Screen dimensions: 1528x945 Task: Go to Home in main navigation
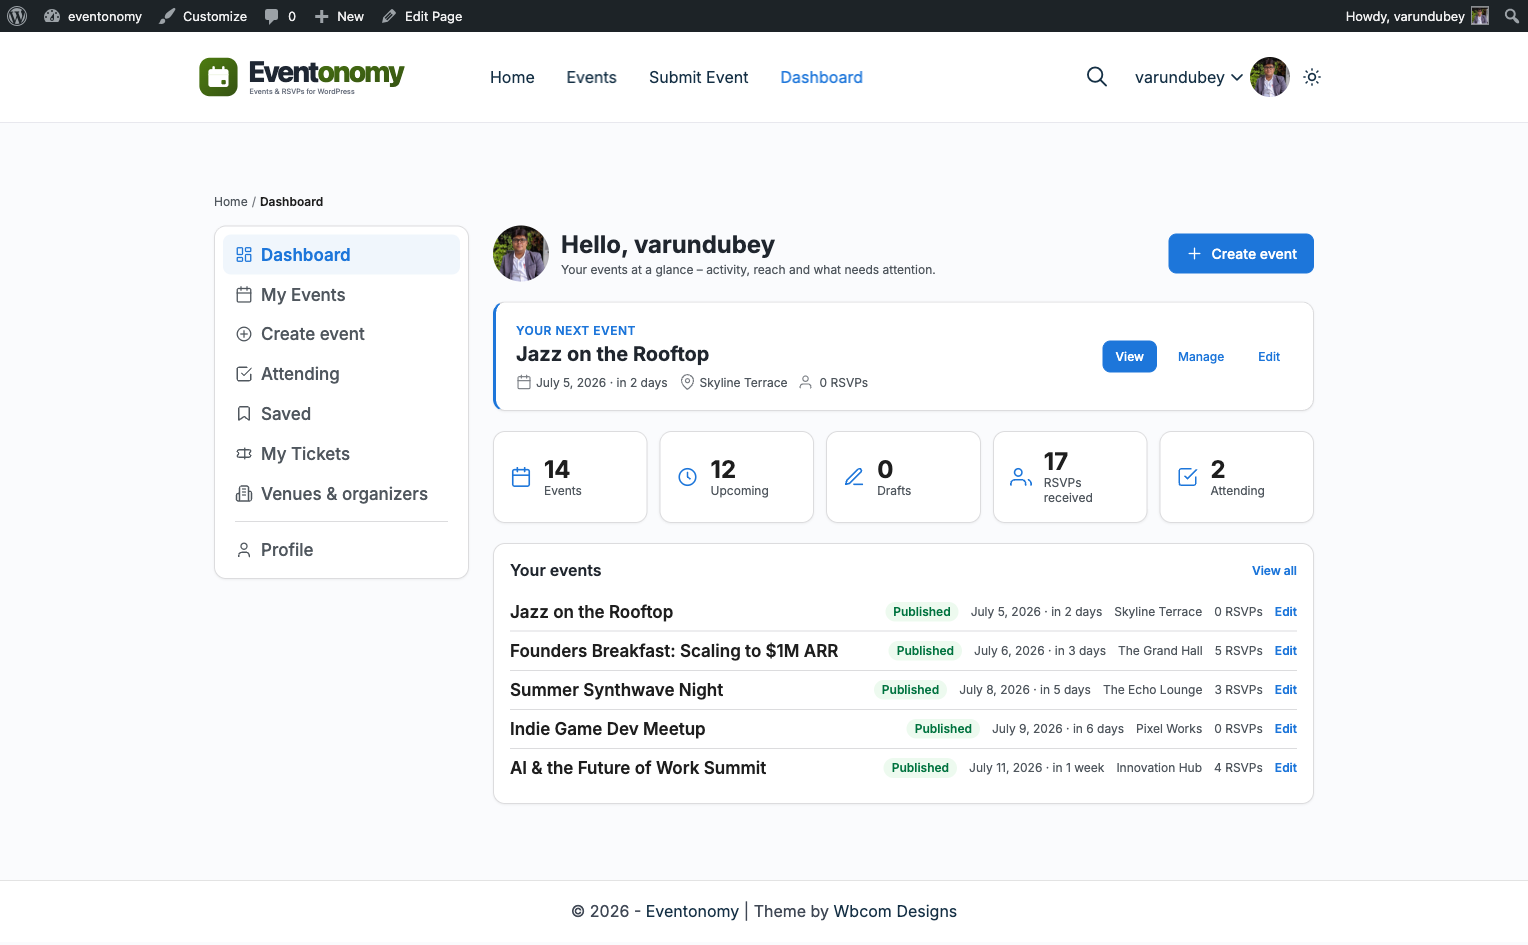(x=512, y=77)
